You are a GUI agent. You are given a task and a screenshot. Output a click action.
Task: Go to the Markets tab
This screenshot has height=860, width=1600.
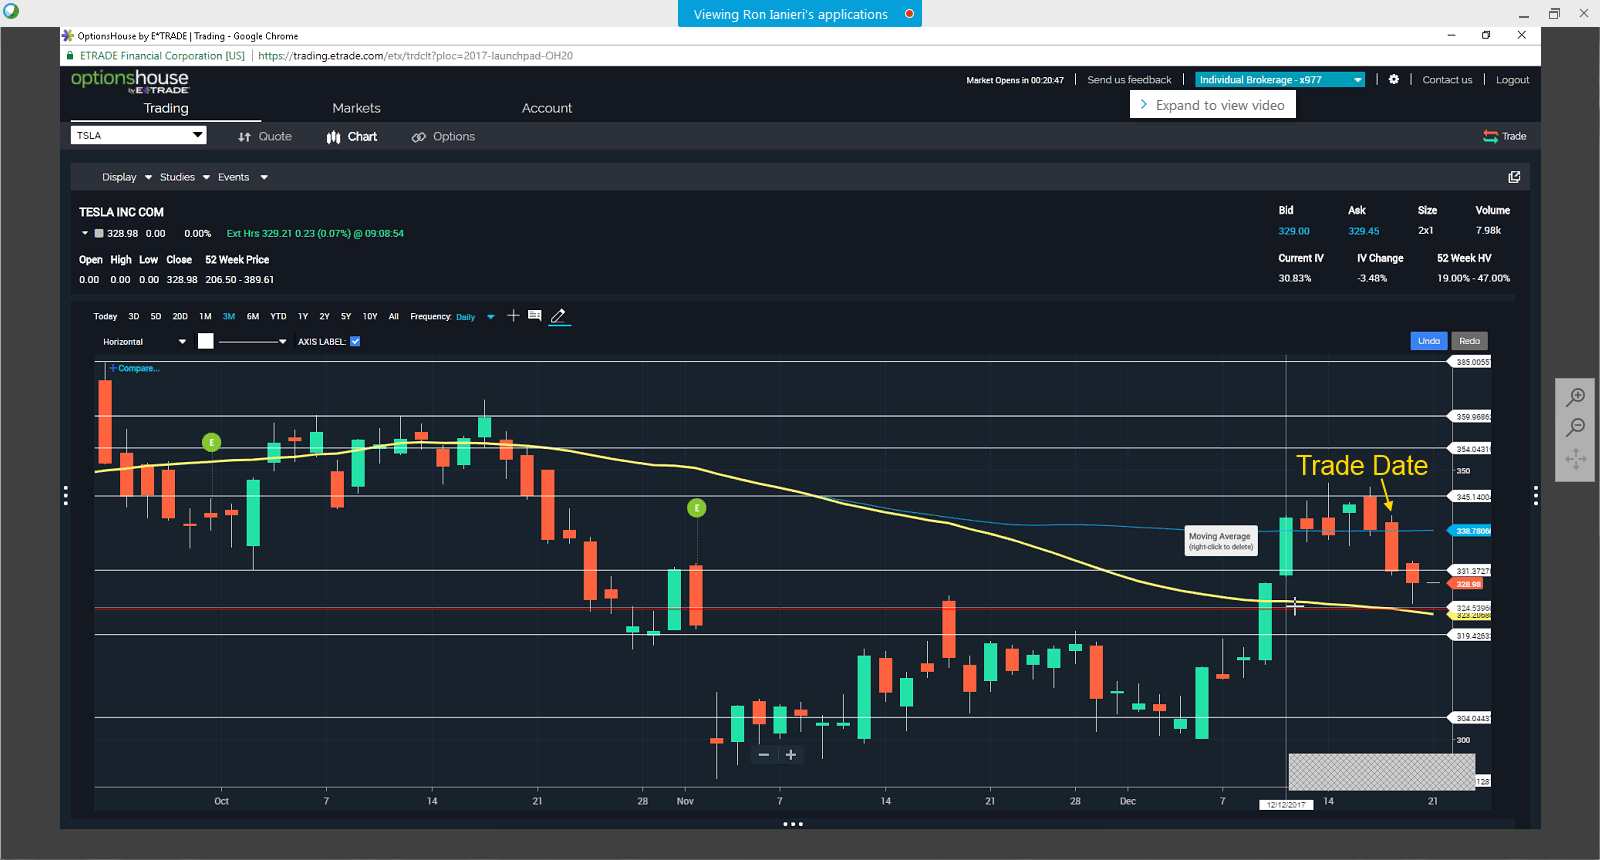(x=357, y=108)
